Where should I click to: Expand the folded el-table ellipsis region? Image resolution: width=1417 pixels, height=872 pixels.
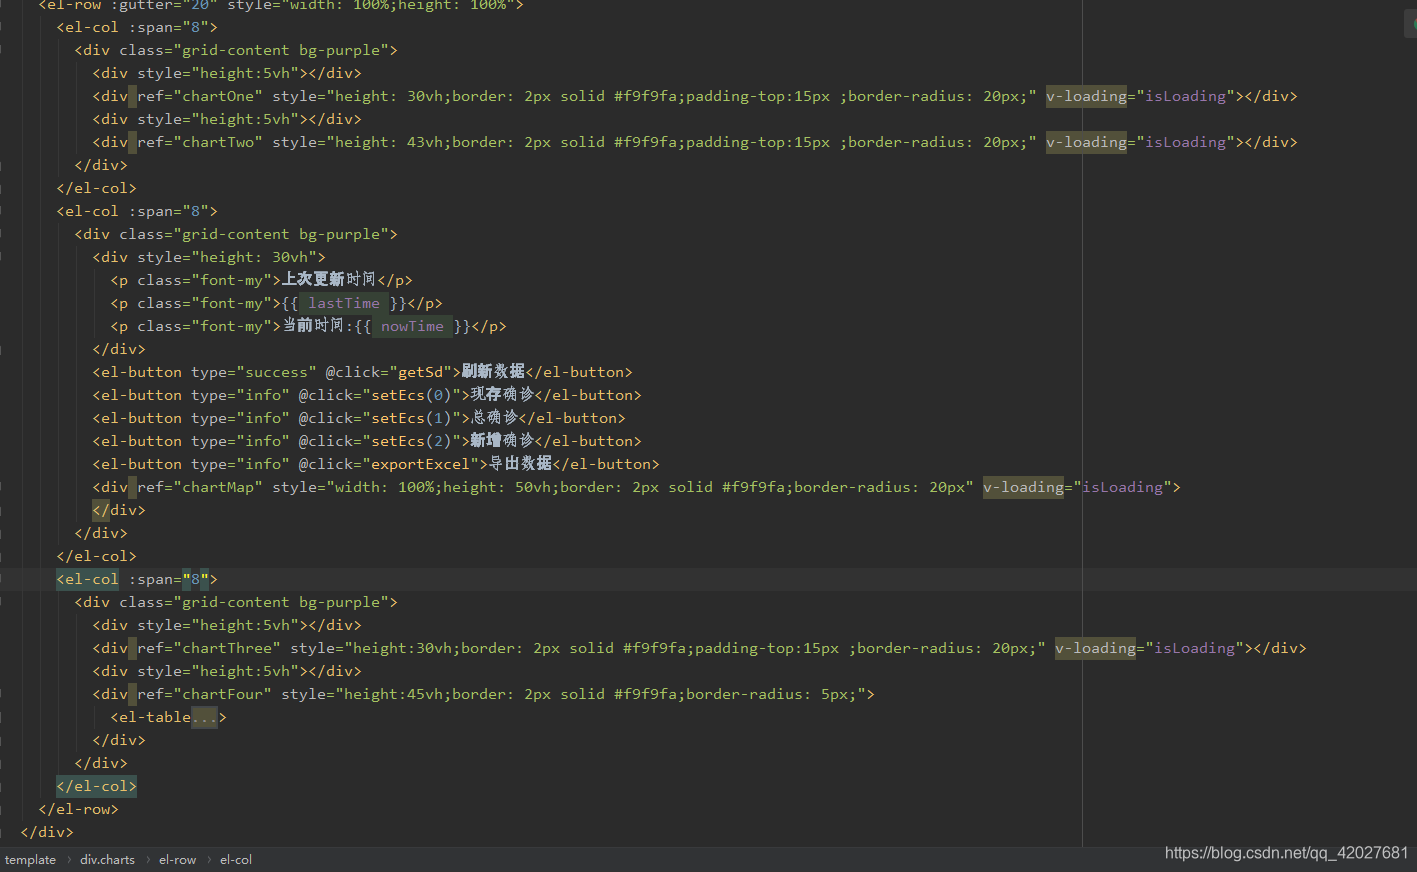pyautogui.click(x=204, y=717)
